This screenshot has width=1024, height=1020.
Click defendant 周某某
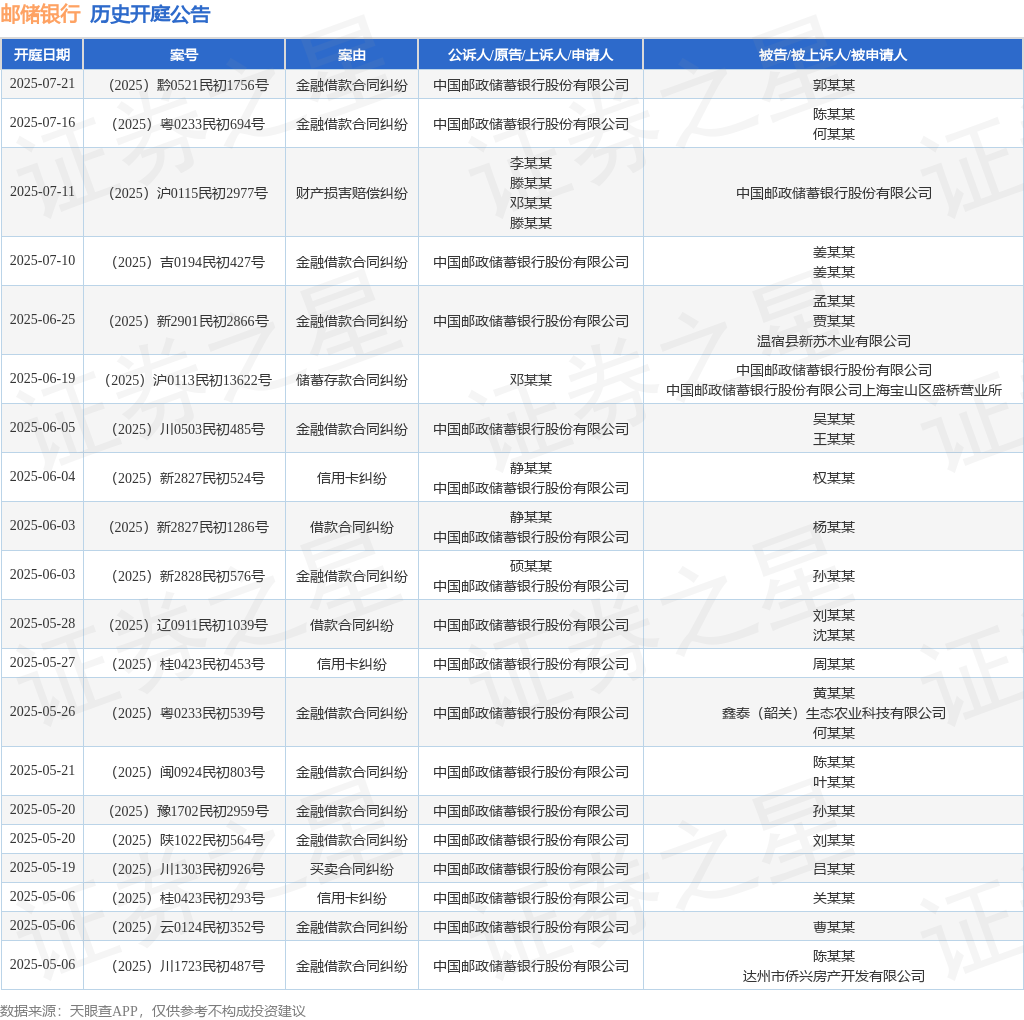tap(833, 664)
